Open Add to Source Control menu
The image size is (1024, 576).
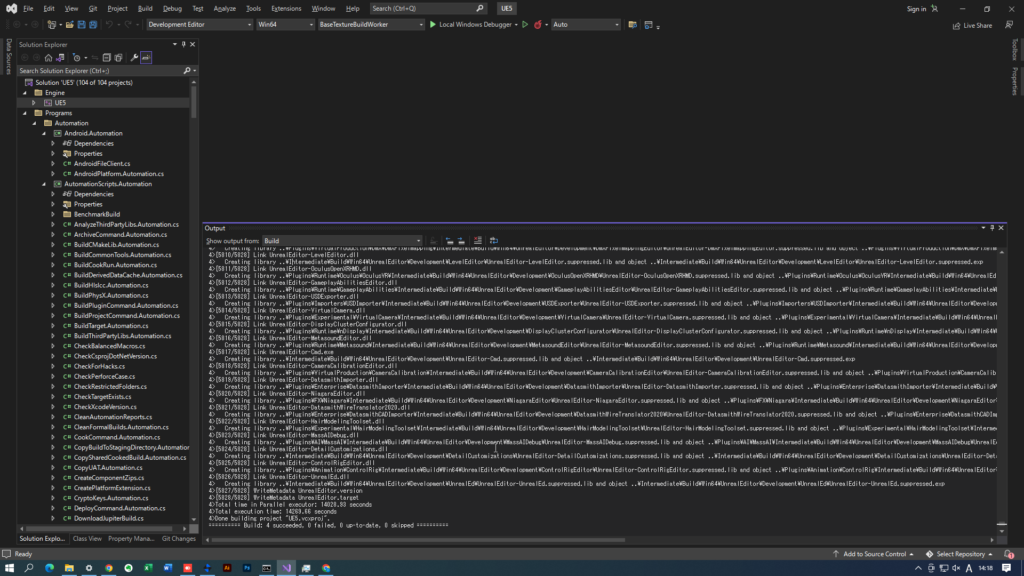(872, 554)
